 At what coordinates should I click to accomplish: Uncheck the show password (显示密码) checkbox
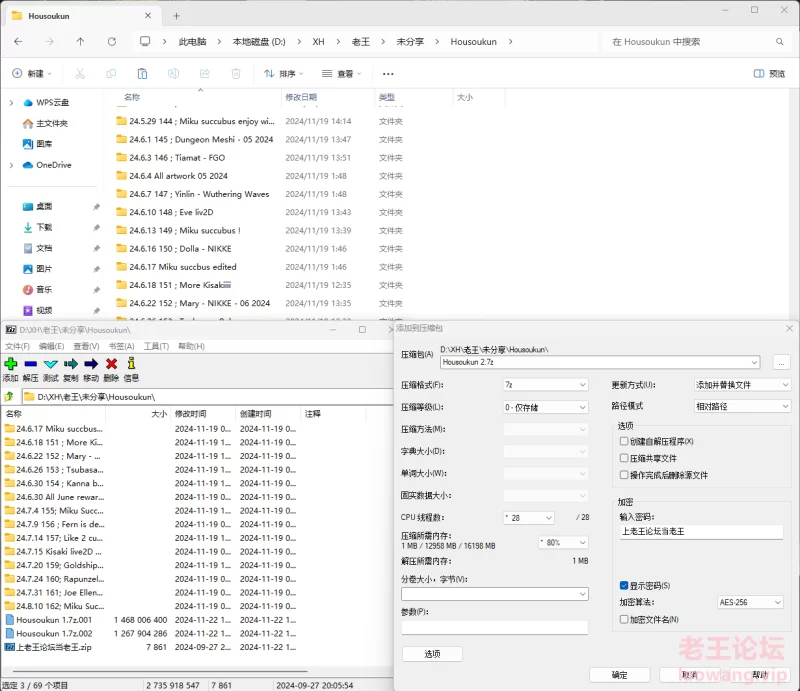[x=624, y=585]
